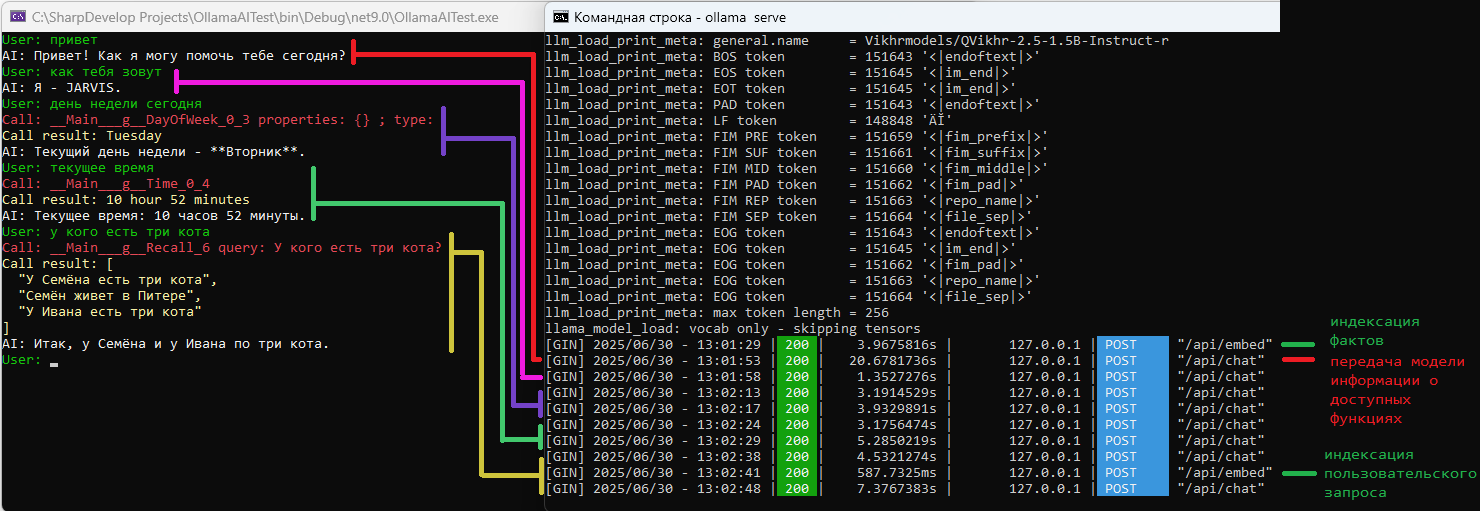
Task: Click "/api/embed" on the 13:02:41 log line
Action: [1223, 473]
